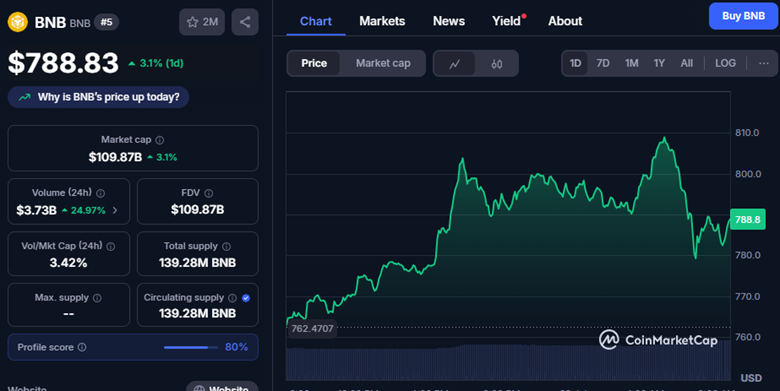
Task: Click the Buy BNB button
Action: click(x=743, y=16)
